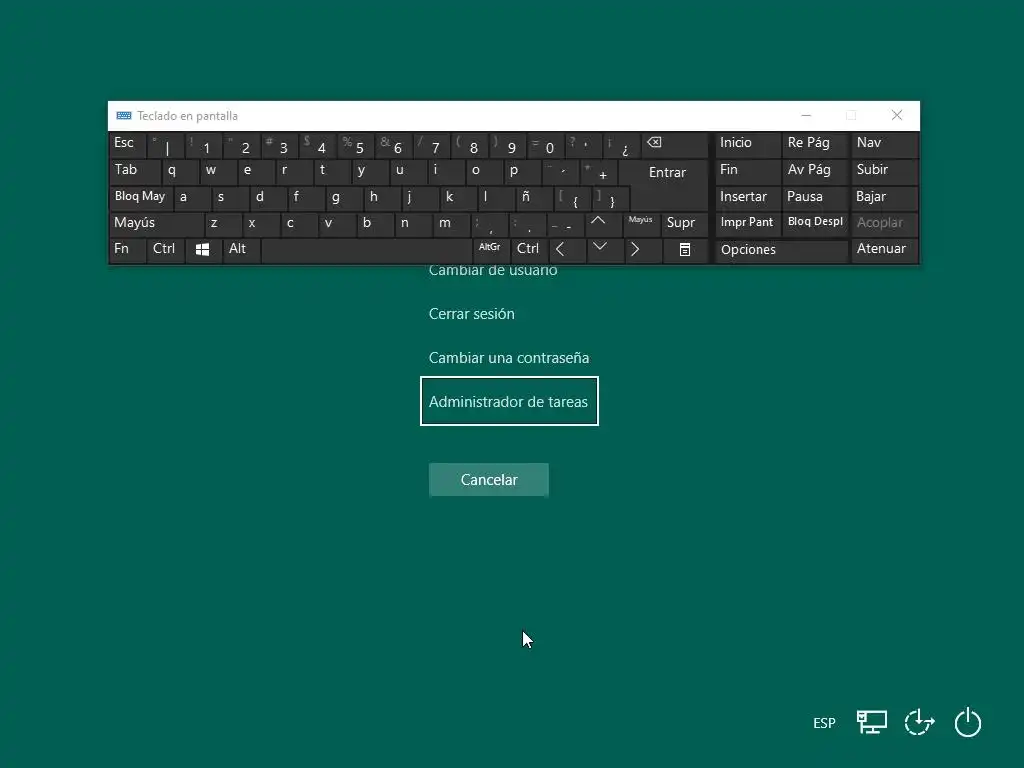Click the g key
Viewport: 1024px width, 768px height.
point(344,197)
